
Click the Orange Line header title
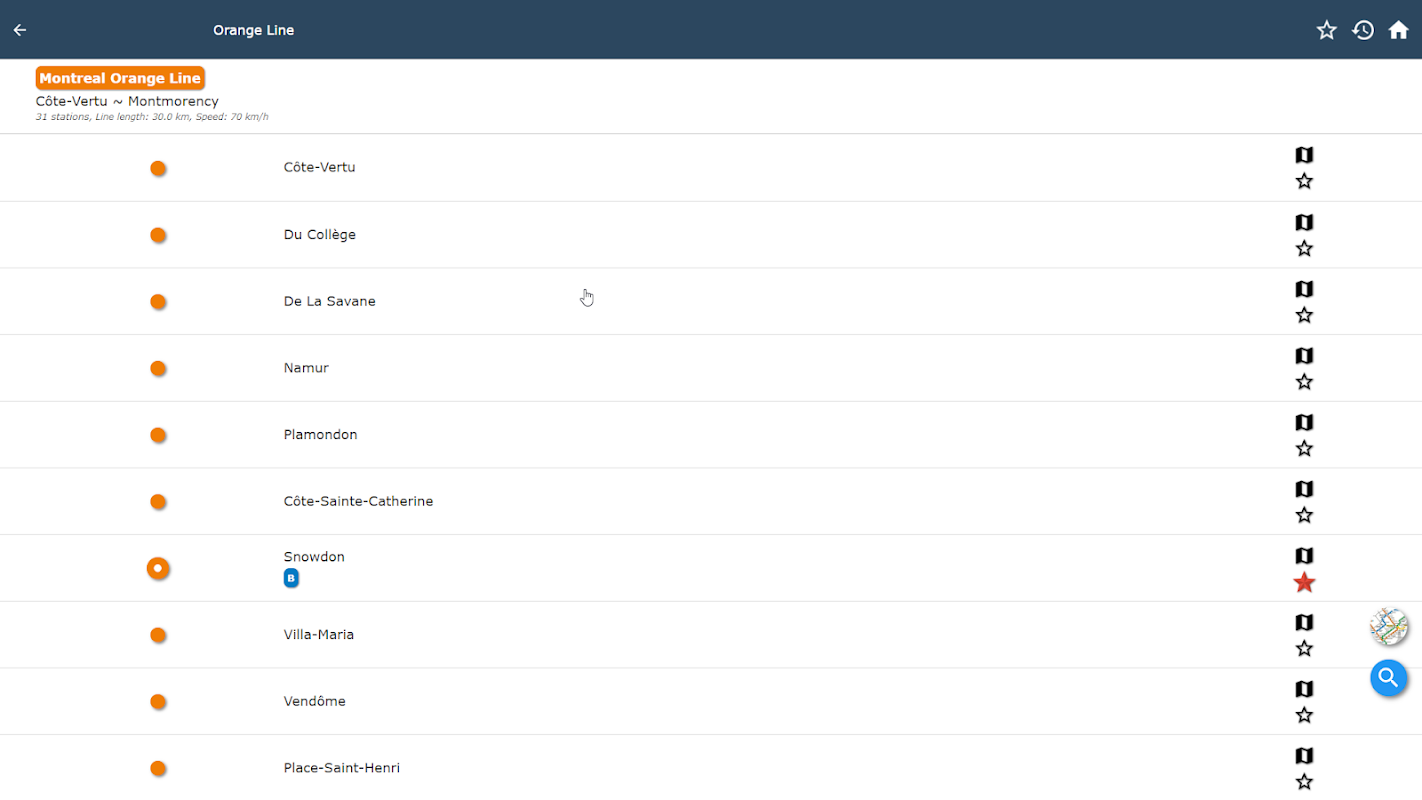point(253,30)
